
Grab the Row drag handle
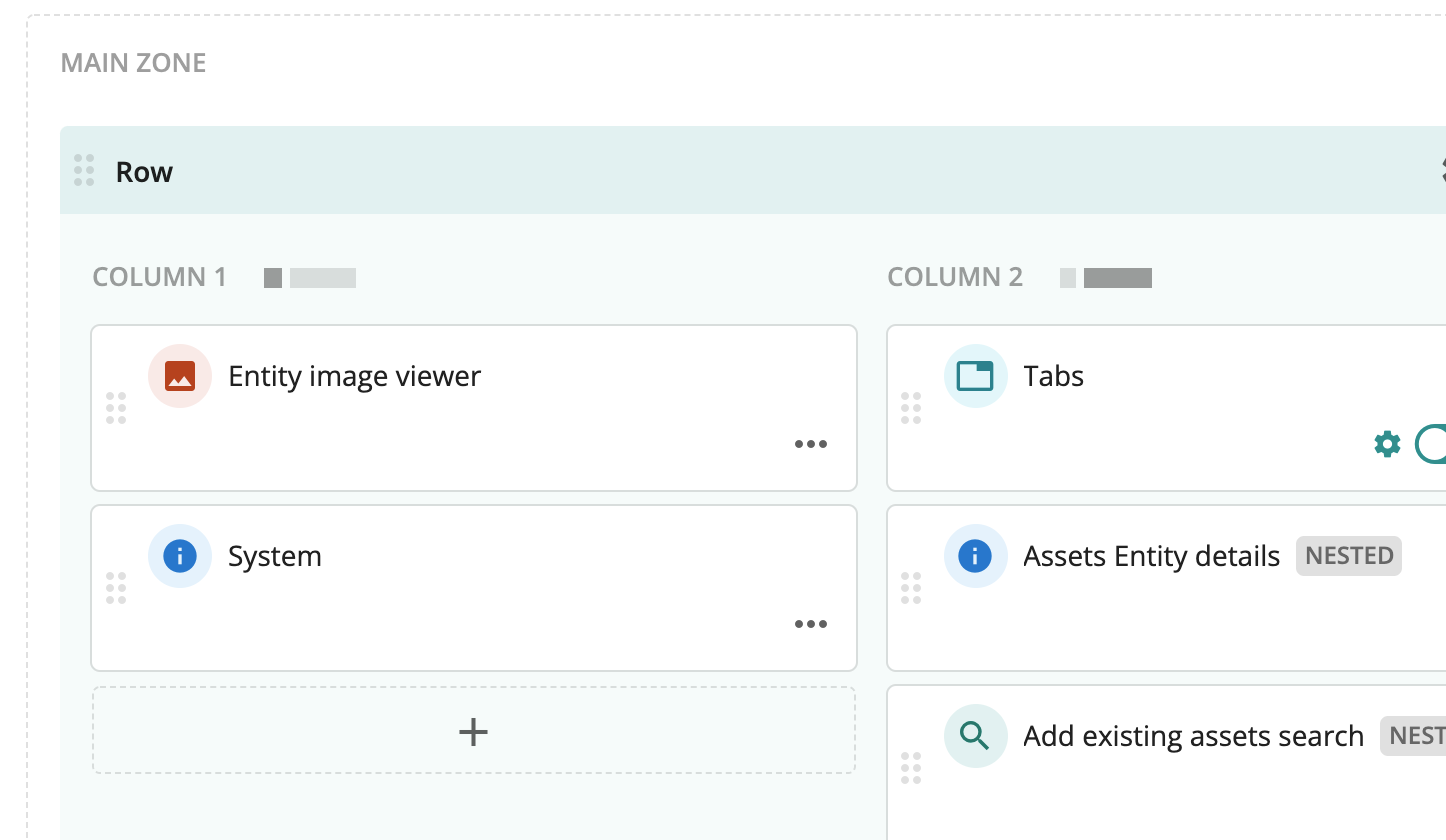coord(84,171)
